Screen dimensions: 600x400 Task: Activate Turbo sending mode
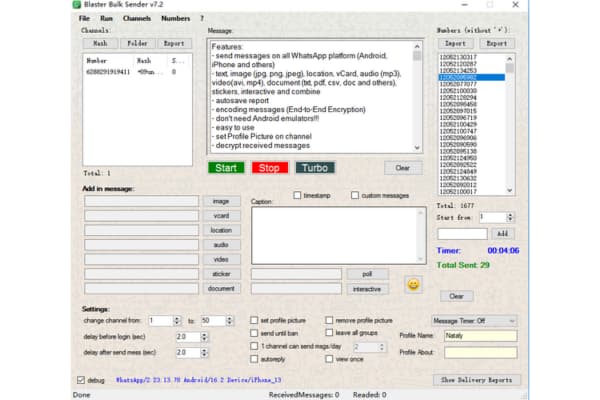point(315,168)
